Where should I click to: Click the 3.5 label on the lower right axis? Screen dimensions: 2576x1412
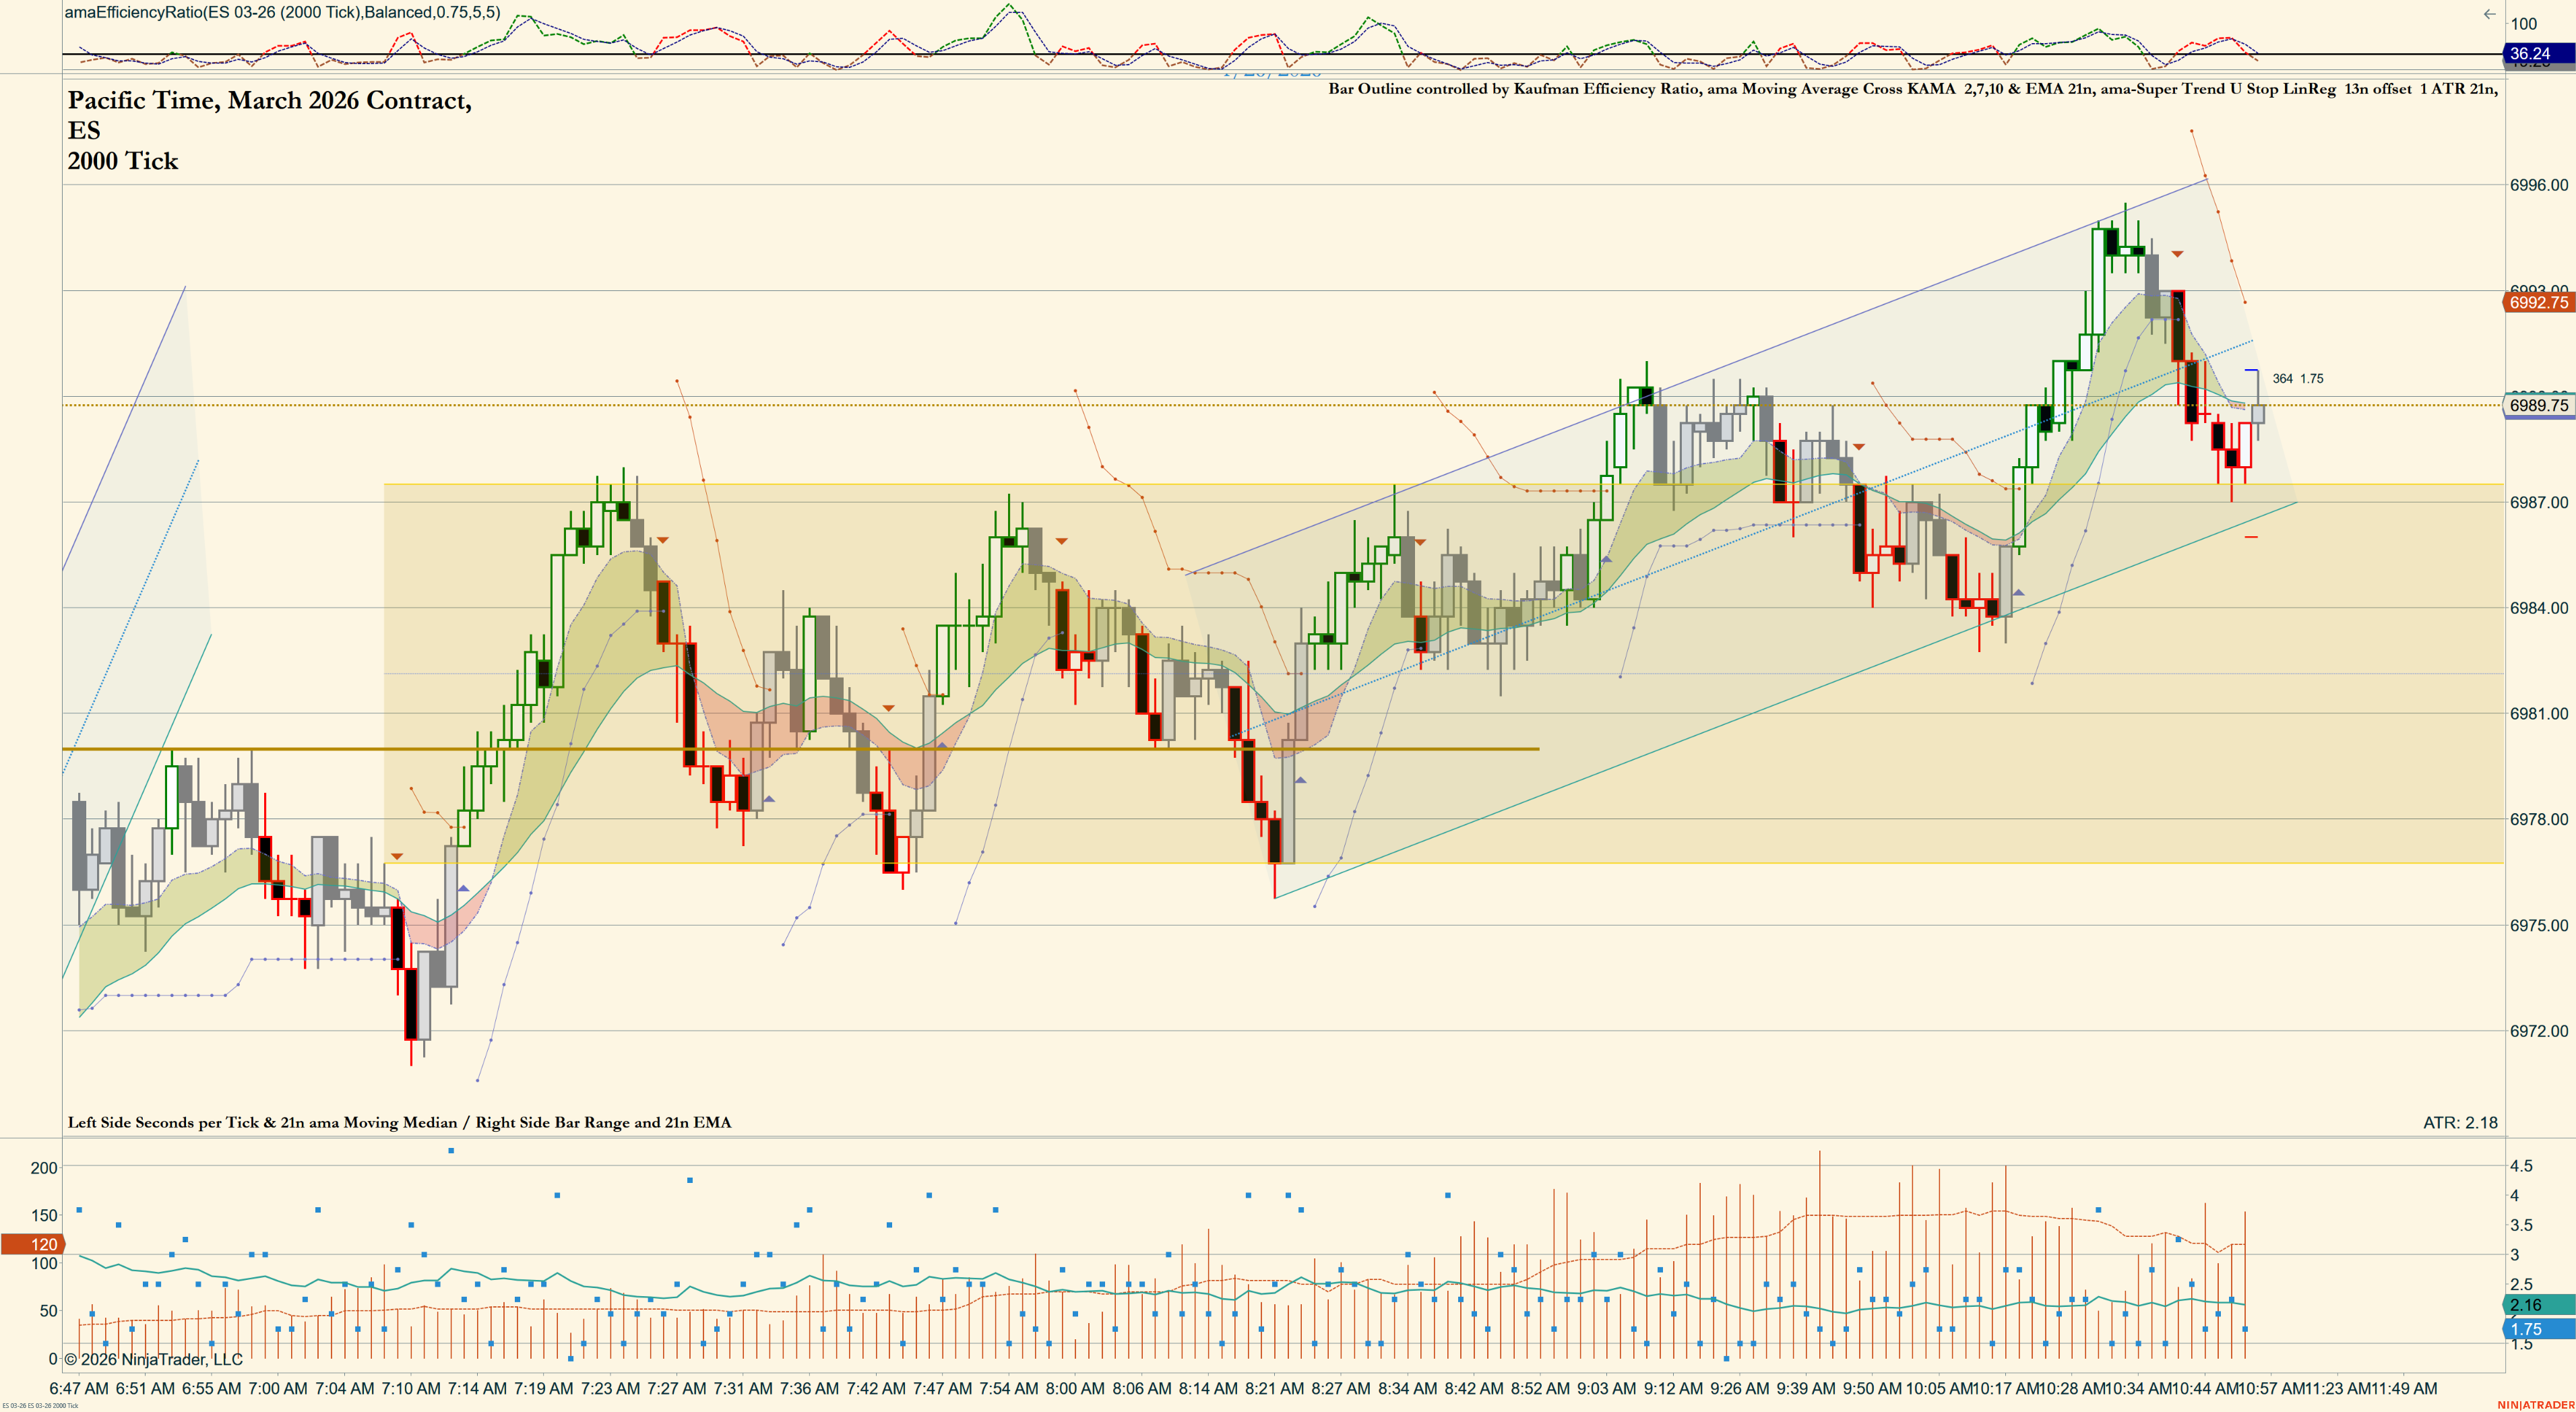point(2521,1225)
